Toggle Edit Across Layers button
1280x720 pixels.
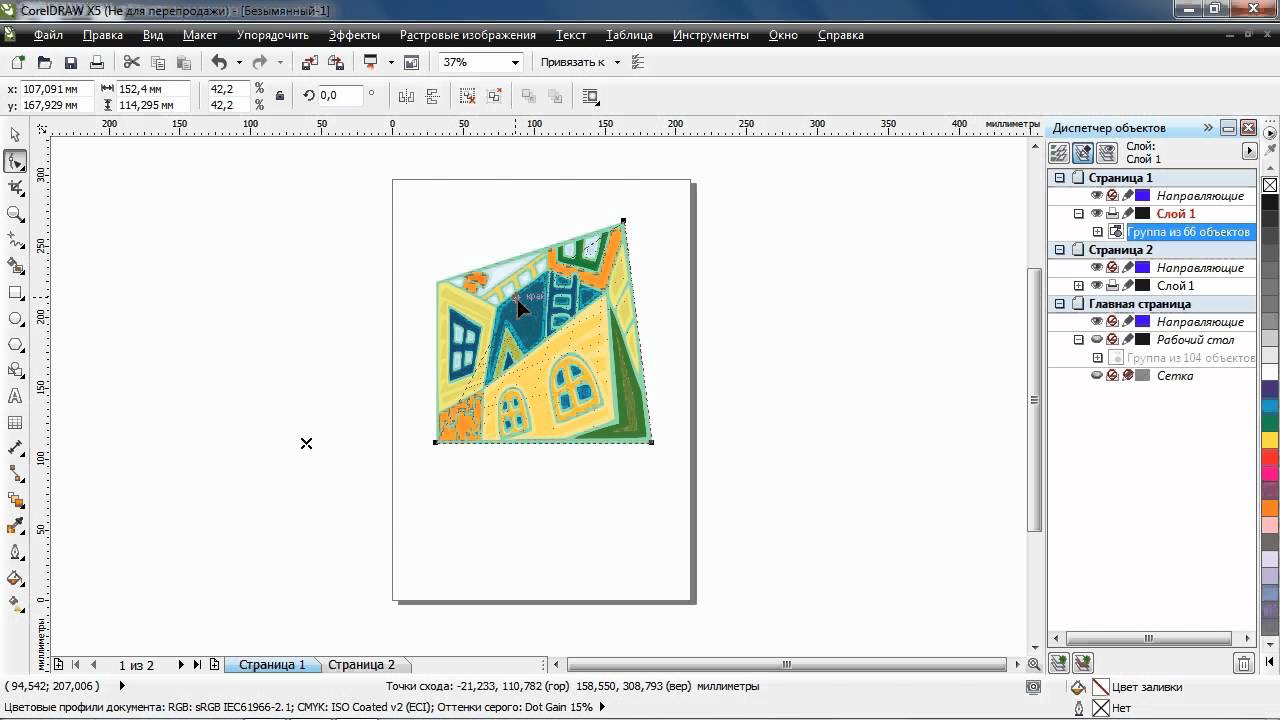(x=1082, y=153)
